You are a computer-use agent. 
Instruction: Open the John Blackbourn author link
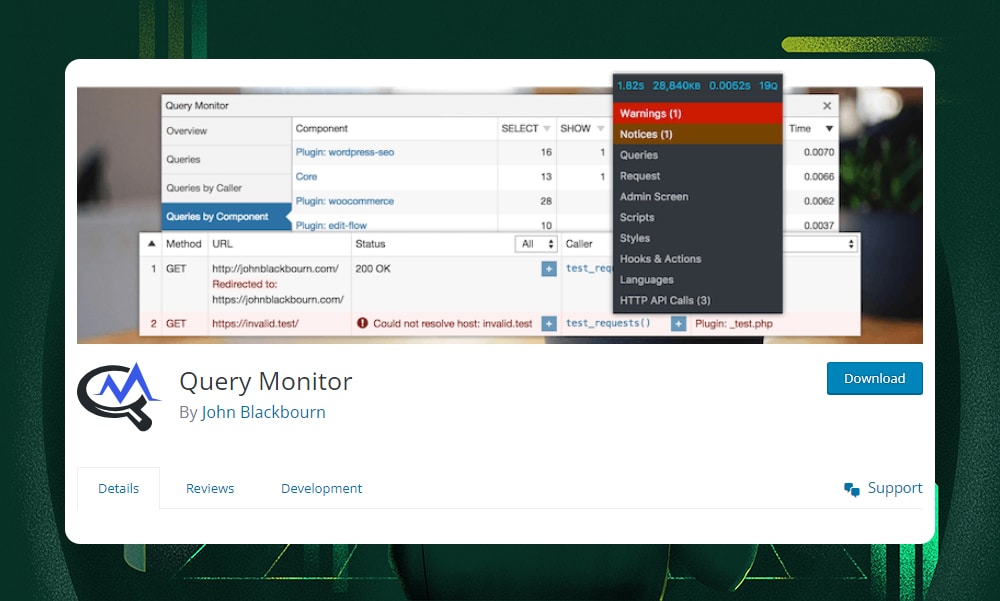coord(262,411)
